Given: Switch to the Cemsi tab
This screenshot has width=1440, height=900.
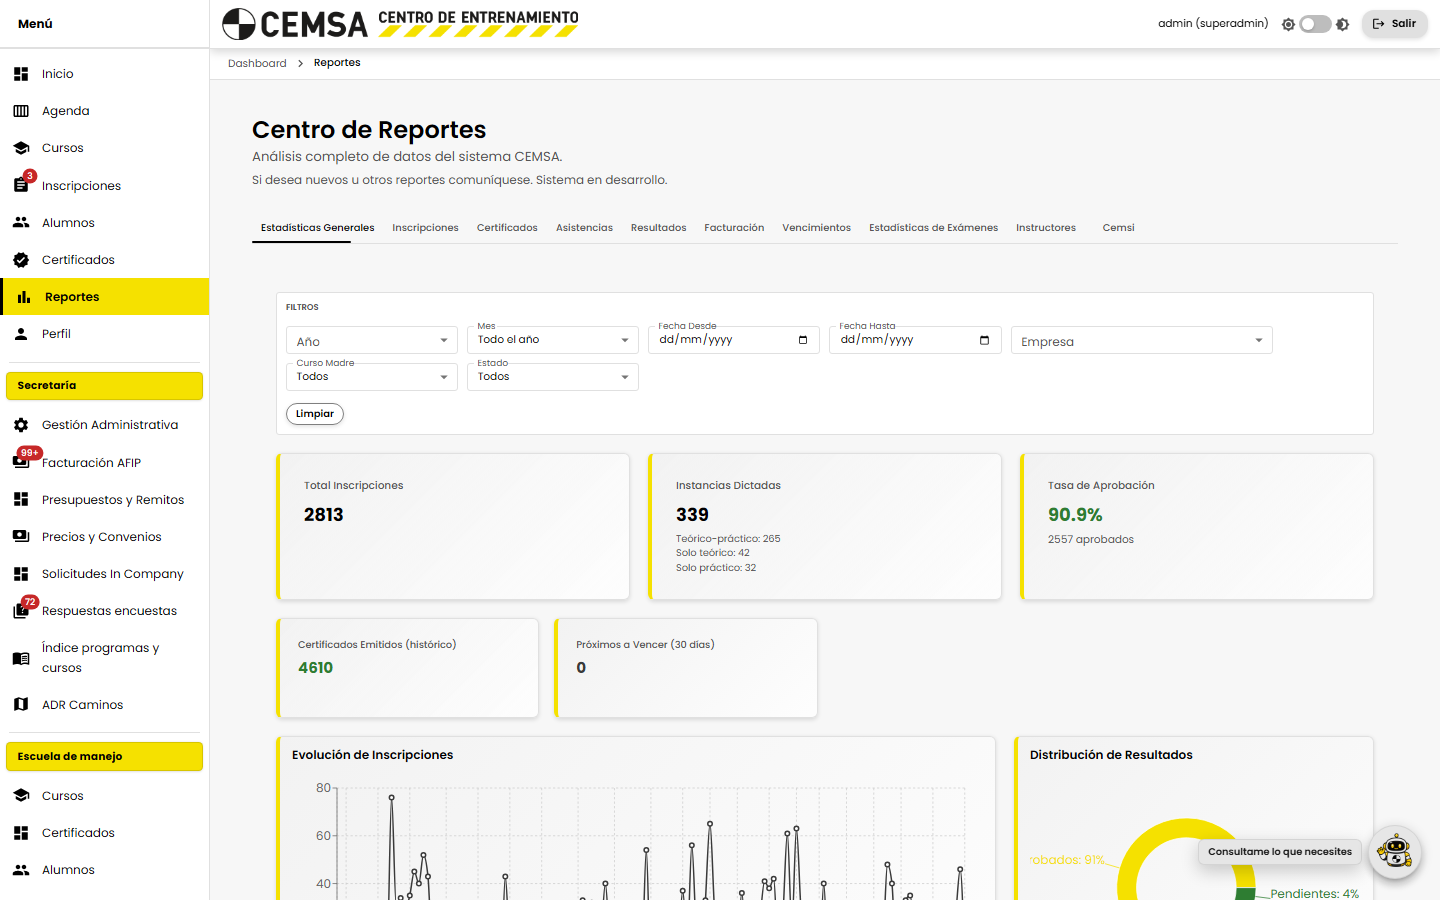Looking at the screenshot, I should click(1118, 228).
